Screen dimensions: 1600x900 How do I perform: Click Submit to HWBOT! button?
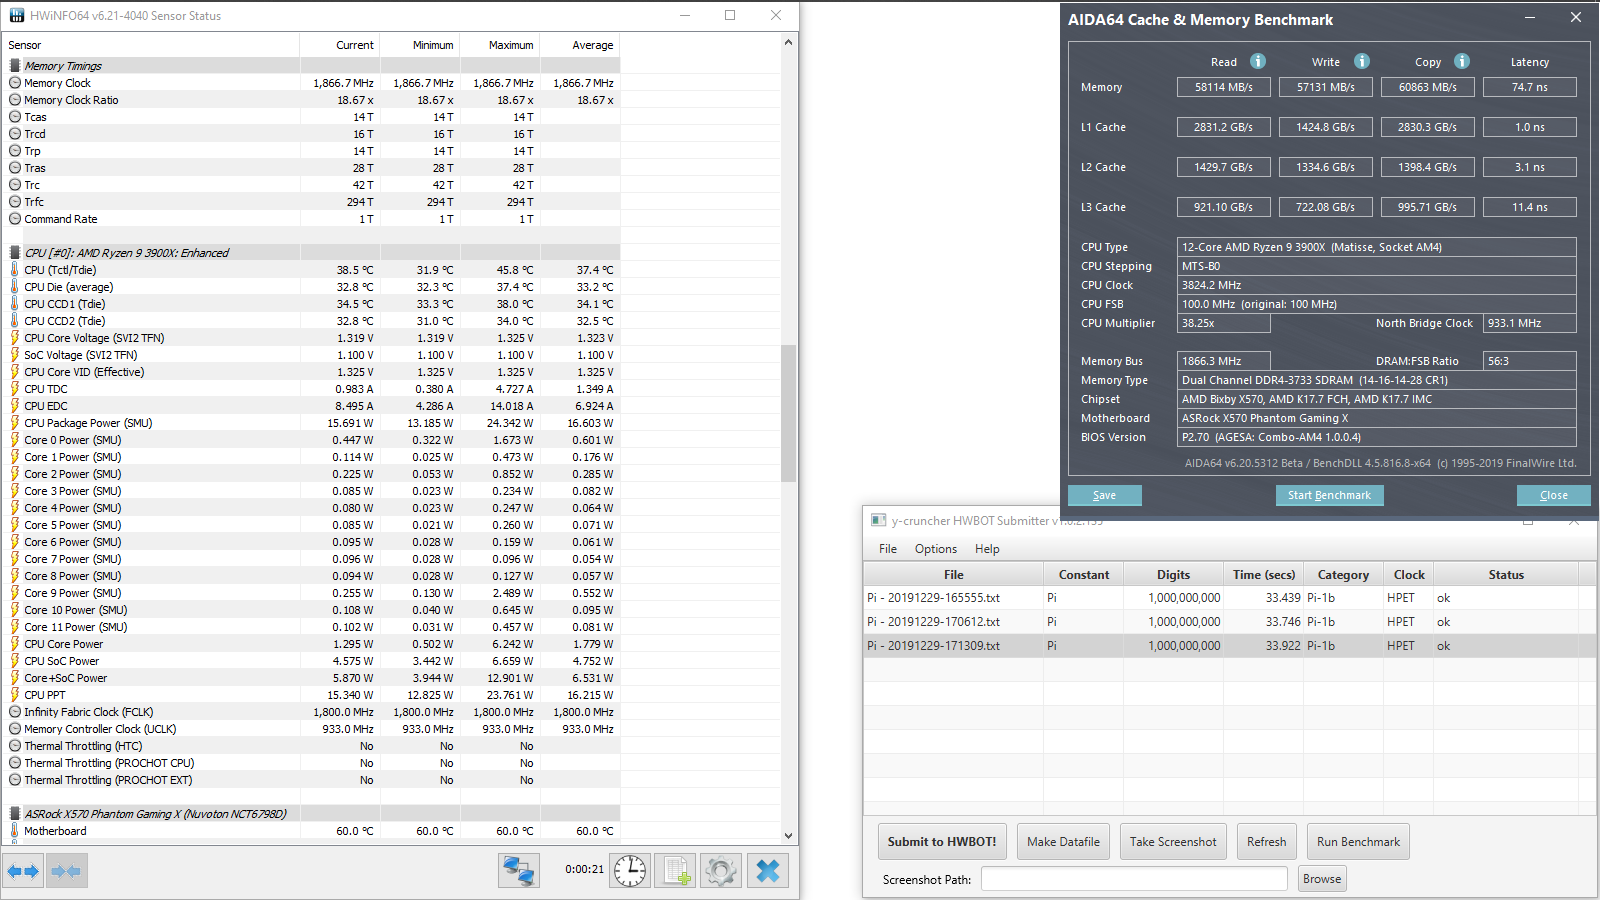(x=942, y=842)
